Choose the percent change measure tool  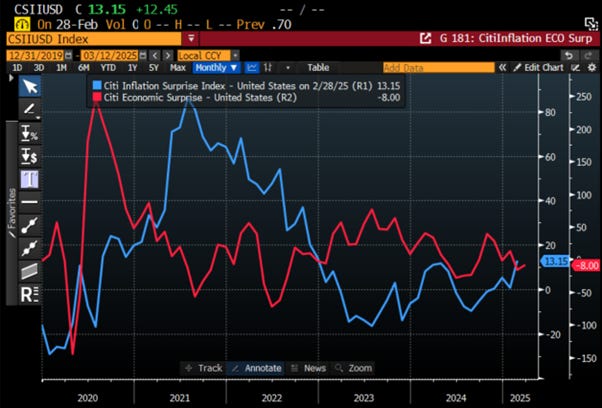pos(30,133)
